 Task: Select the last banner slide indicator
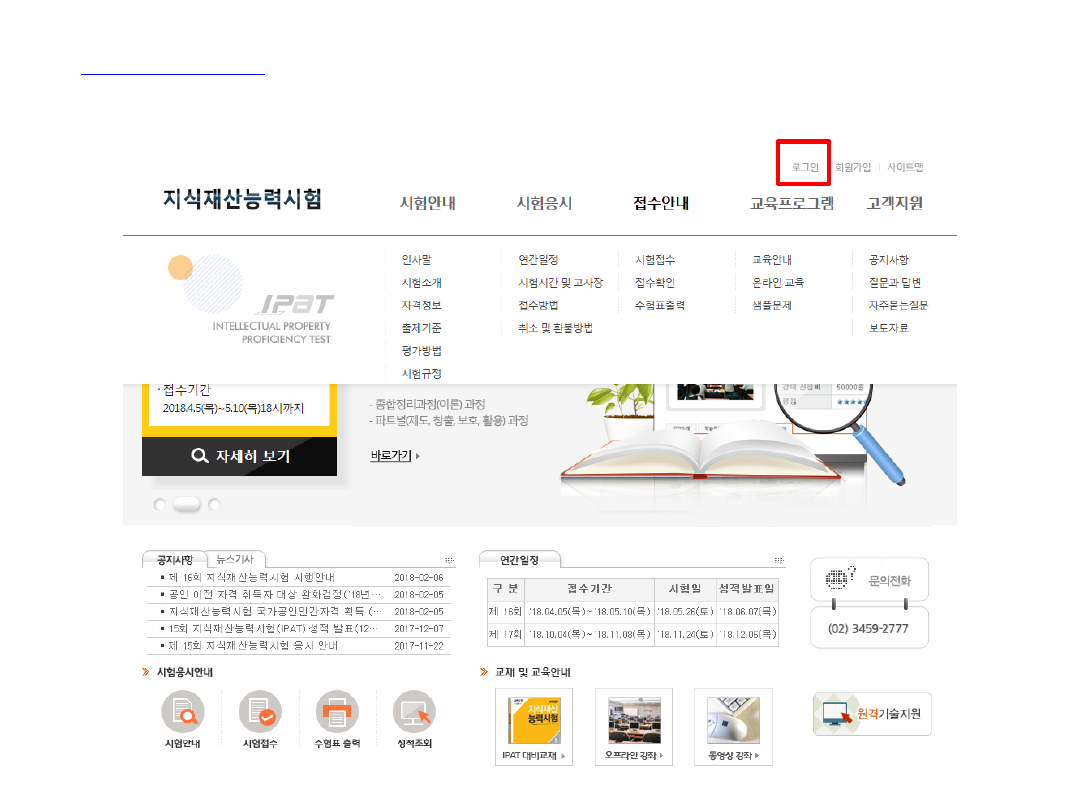pos(214,505)
